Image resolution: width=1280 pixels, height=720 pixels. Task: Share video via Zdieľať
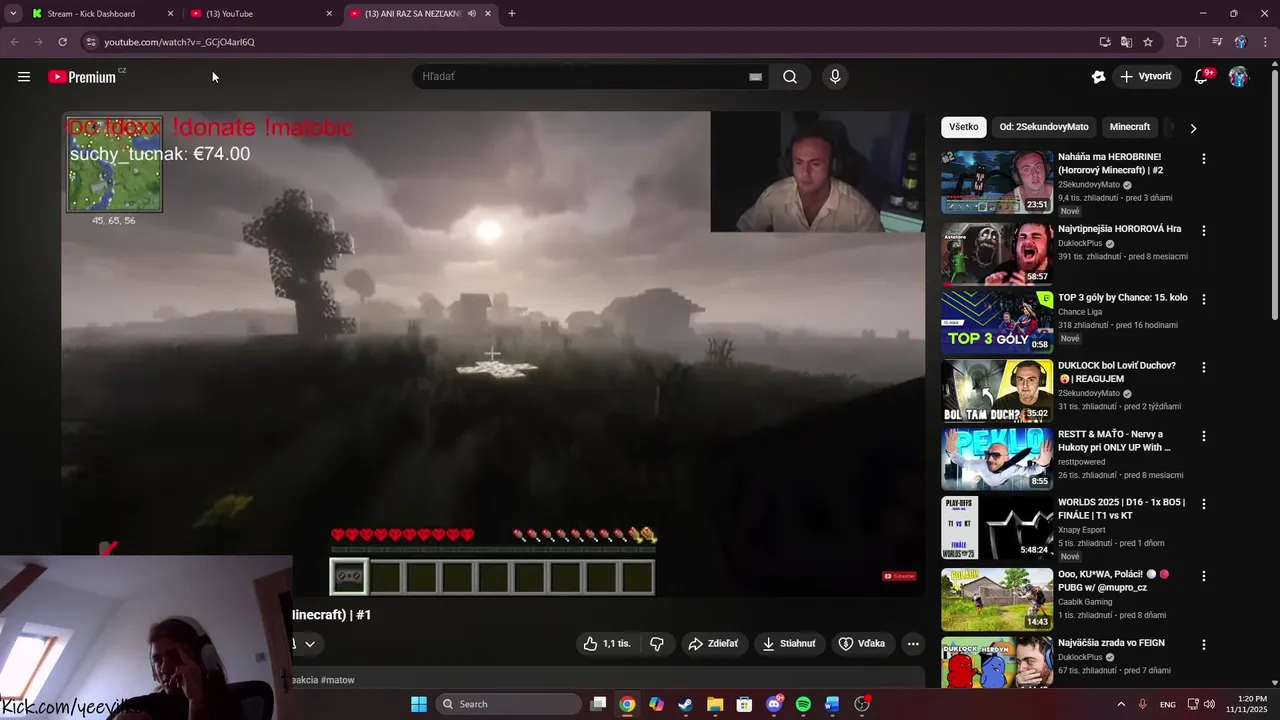click(x=713, y=644)
